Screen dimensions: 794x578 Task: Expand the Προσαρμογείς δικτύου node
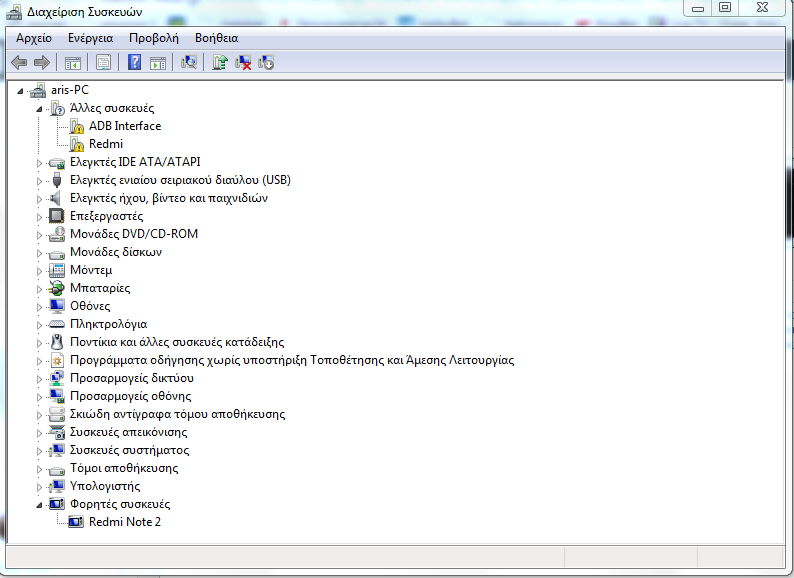tap(40, 378)
